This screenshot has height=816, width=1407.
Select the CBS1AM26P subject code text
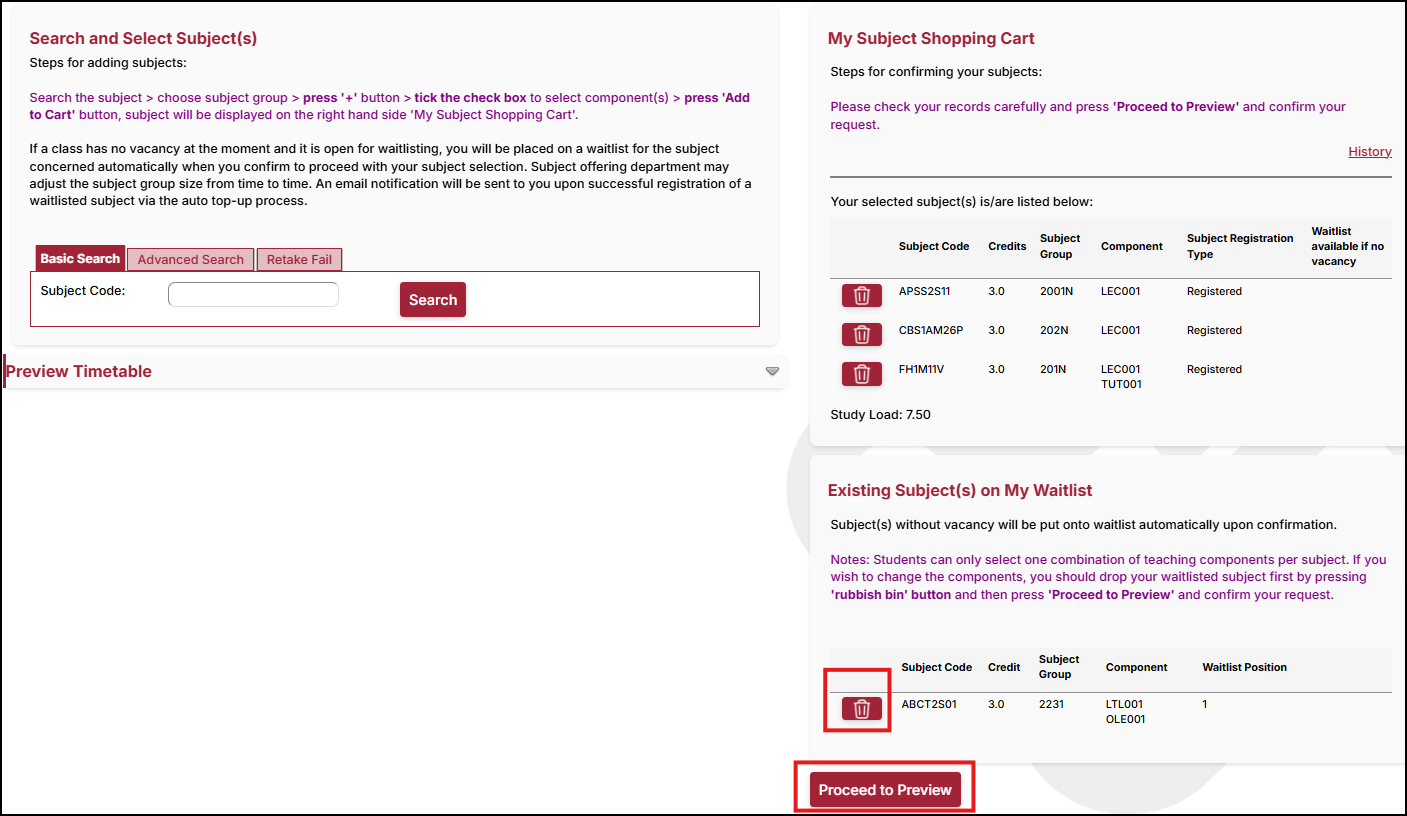click(x=930, y=330)
